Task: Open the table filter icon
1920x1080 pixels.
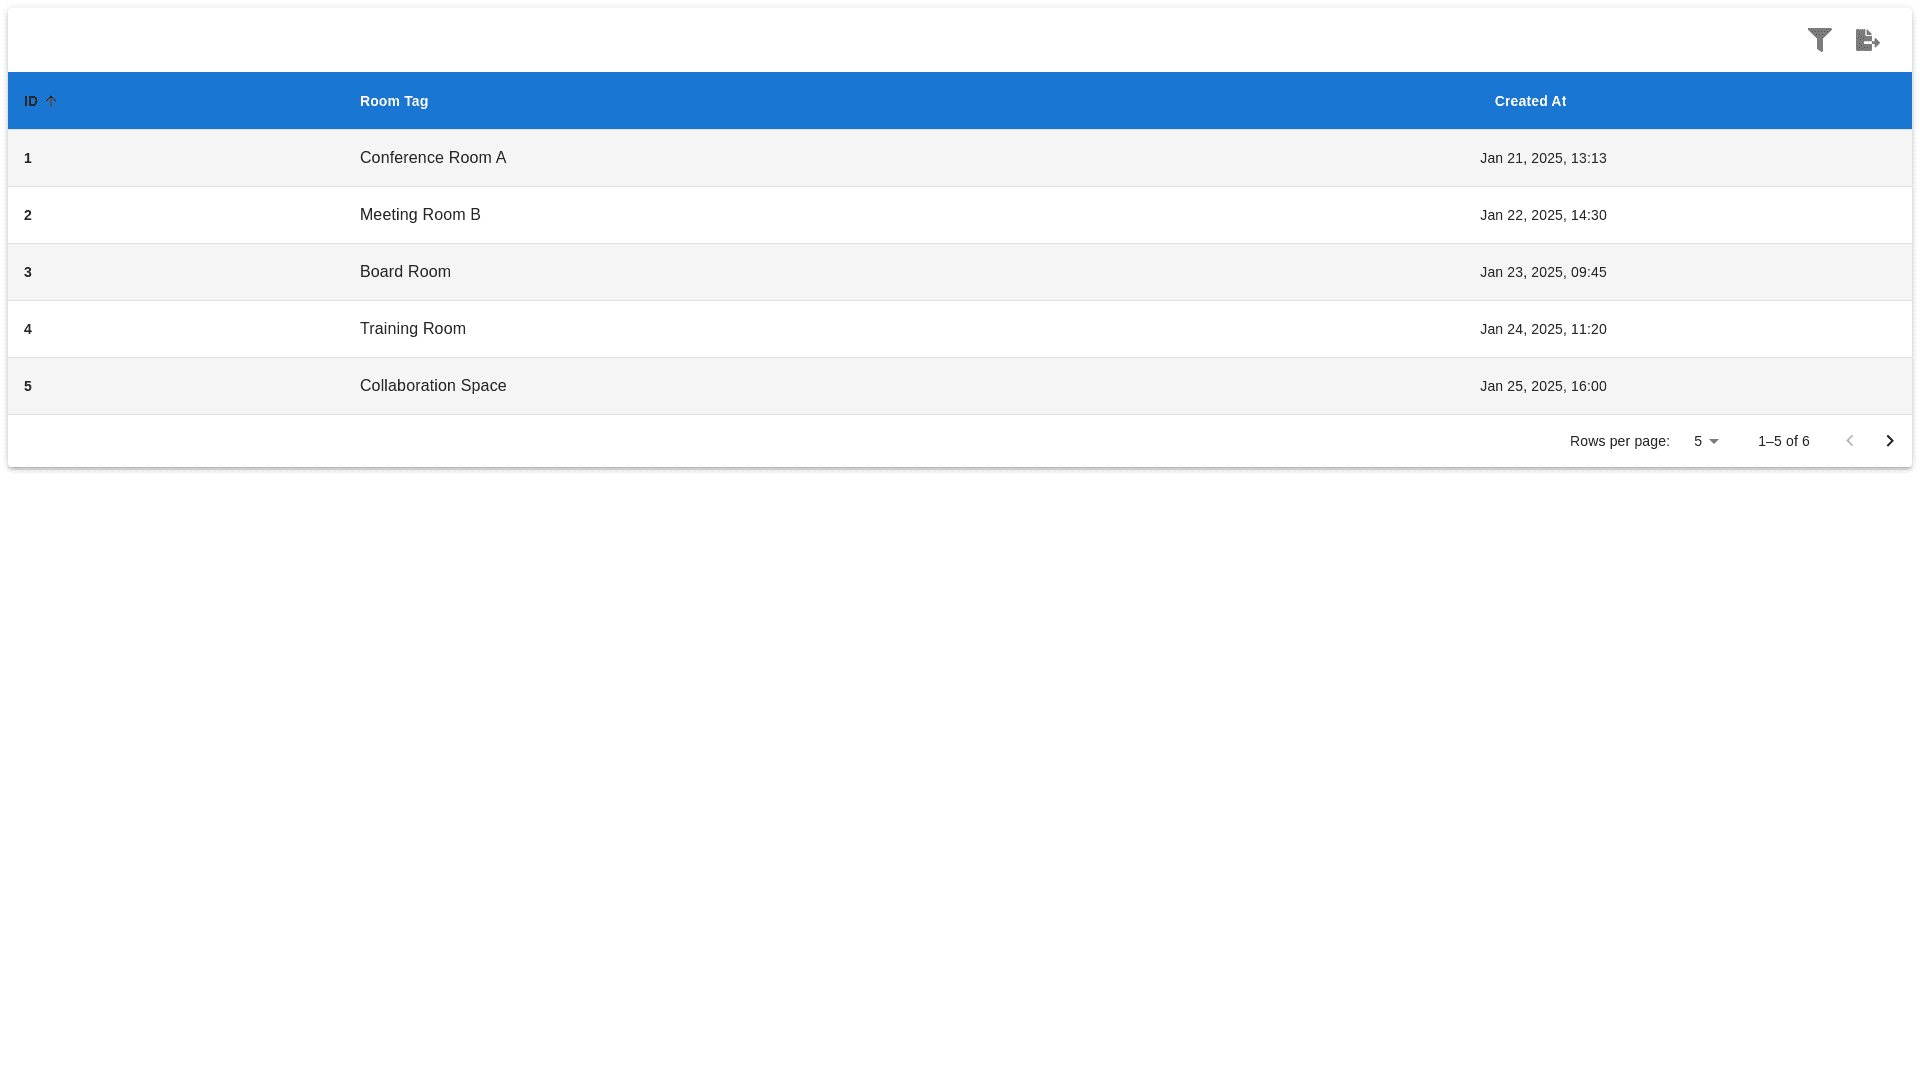Action: click(1819, 40)
